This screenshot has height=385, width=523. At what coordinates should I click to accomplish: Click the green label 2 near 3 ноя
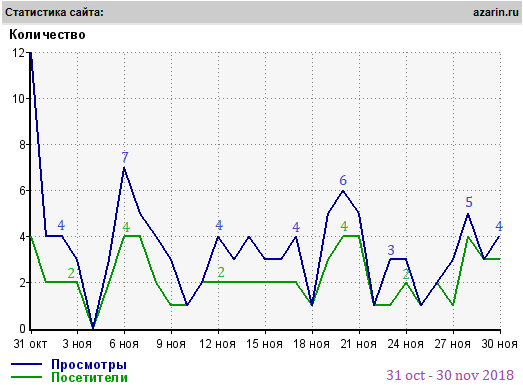71,274
